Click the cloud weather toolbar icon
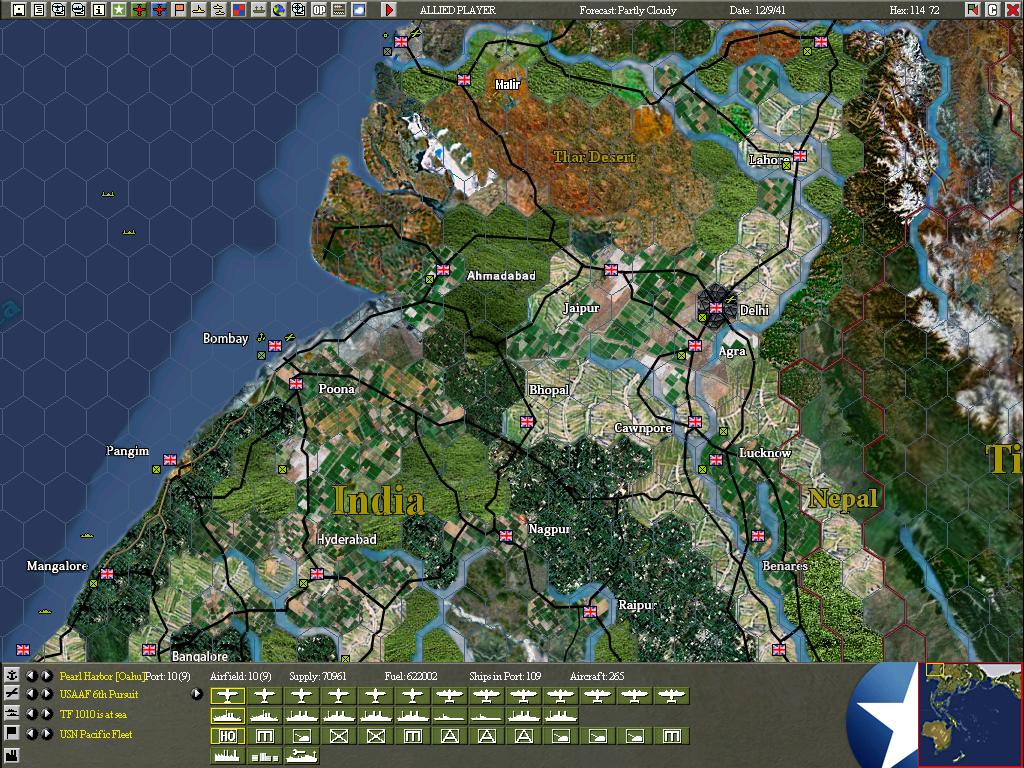Viewport: 1024px width, 768px height. (x=359, y=10)
